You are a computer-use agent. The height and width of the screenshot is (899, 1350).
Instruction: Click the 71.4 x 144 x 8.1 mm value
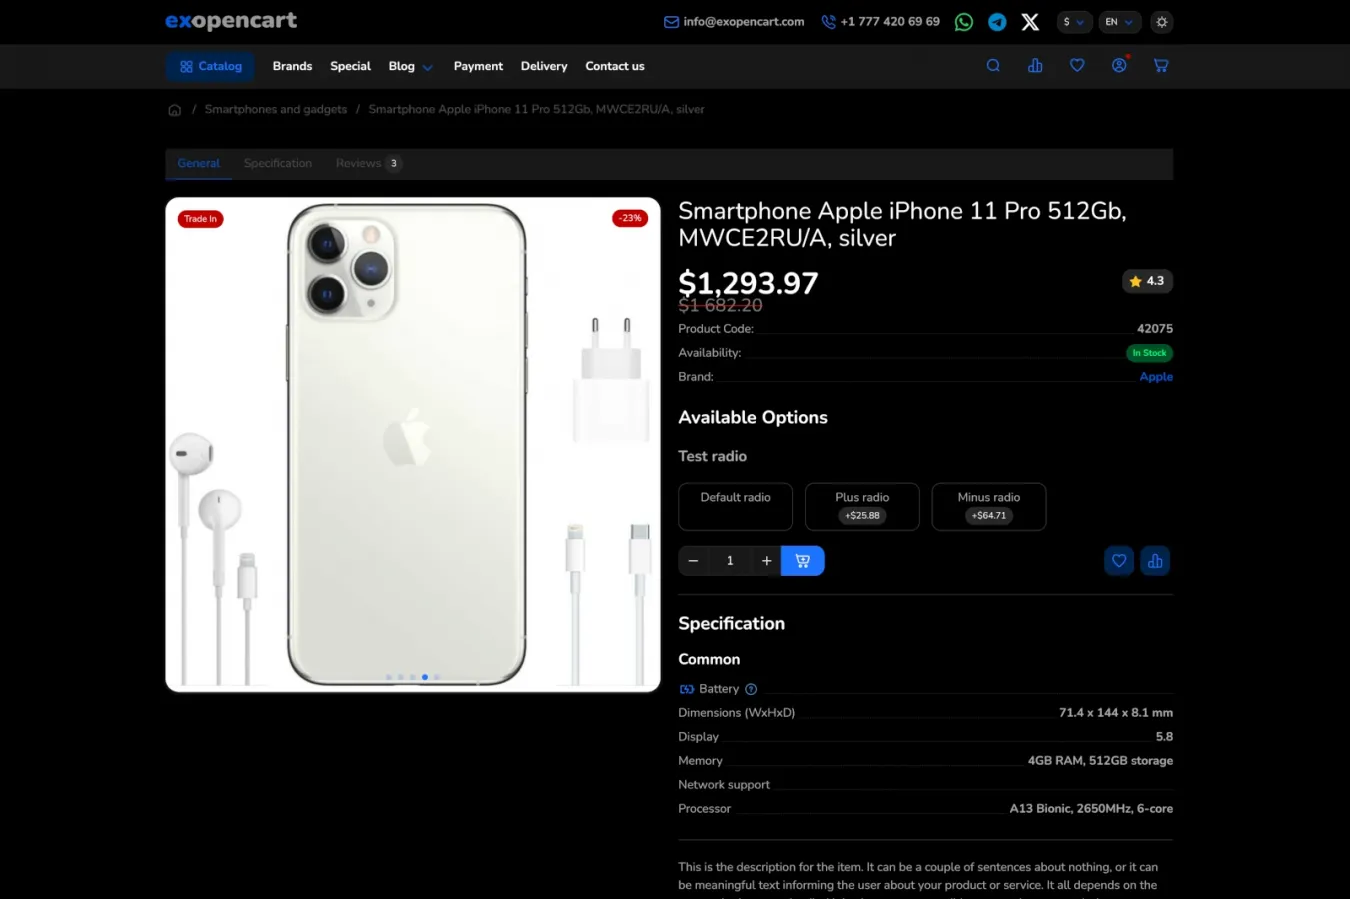pyautogui.click(x=1116, y=713)
